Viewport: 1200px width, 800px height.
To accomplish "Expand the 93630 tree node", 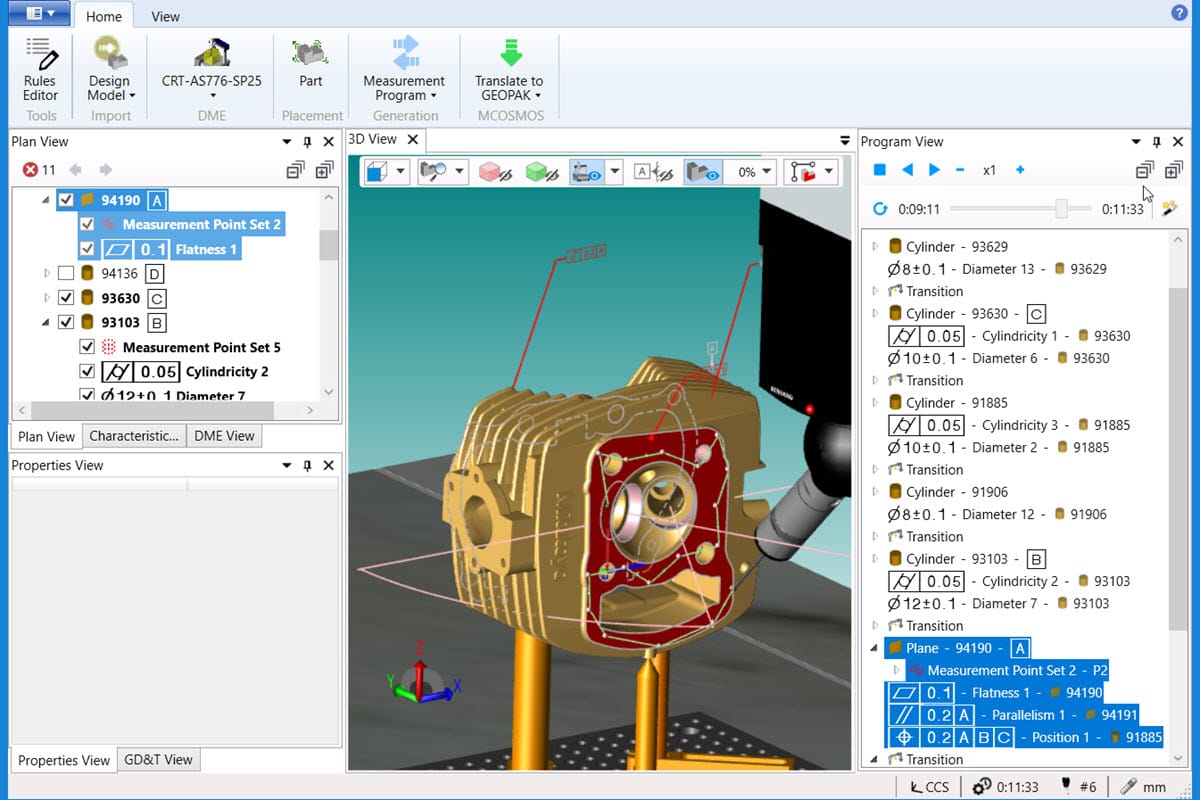I will tap(46, 298).
